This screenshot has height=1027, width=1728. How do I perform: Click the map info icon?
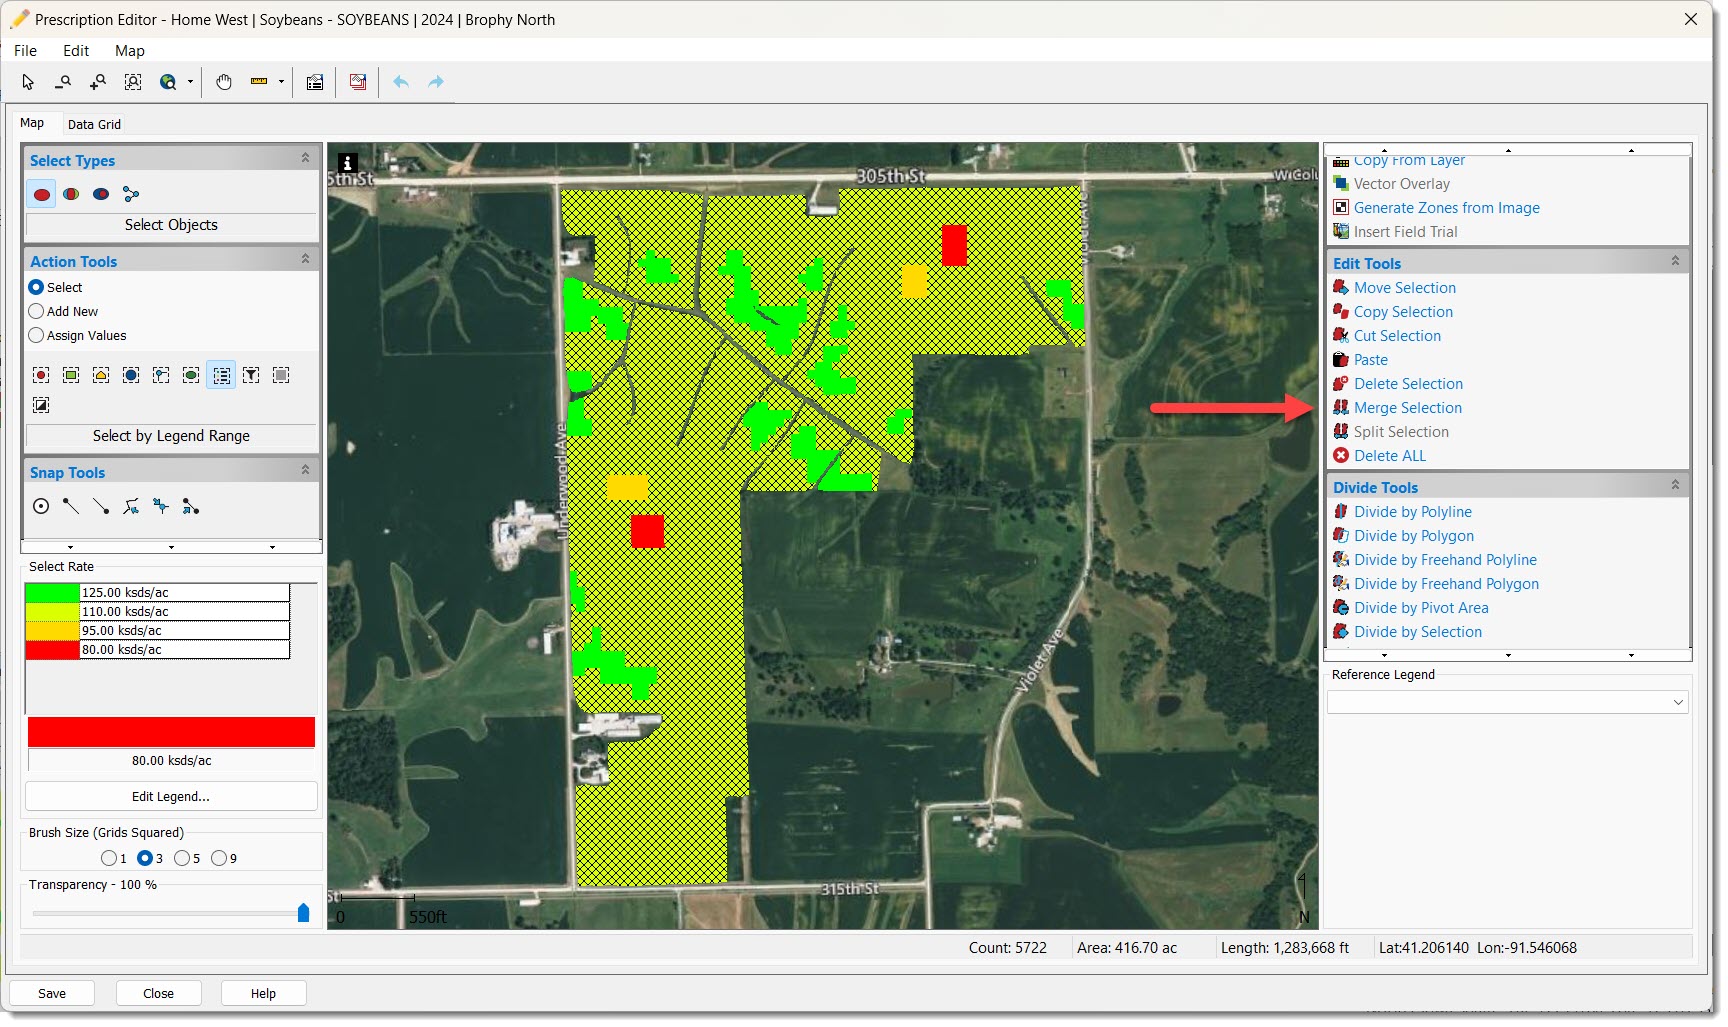(x=347, y=162)
